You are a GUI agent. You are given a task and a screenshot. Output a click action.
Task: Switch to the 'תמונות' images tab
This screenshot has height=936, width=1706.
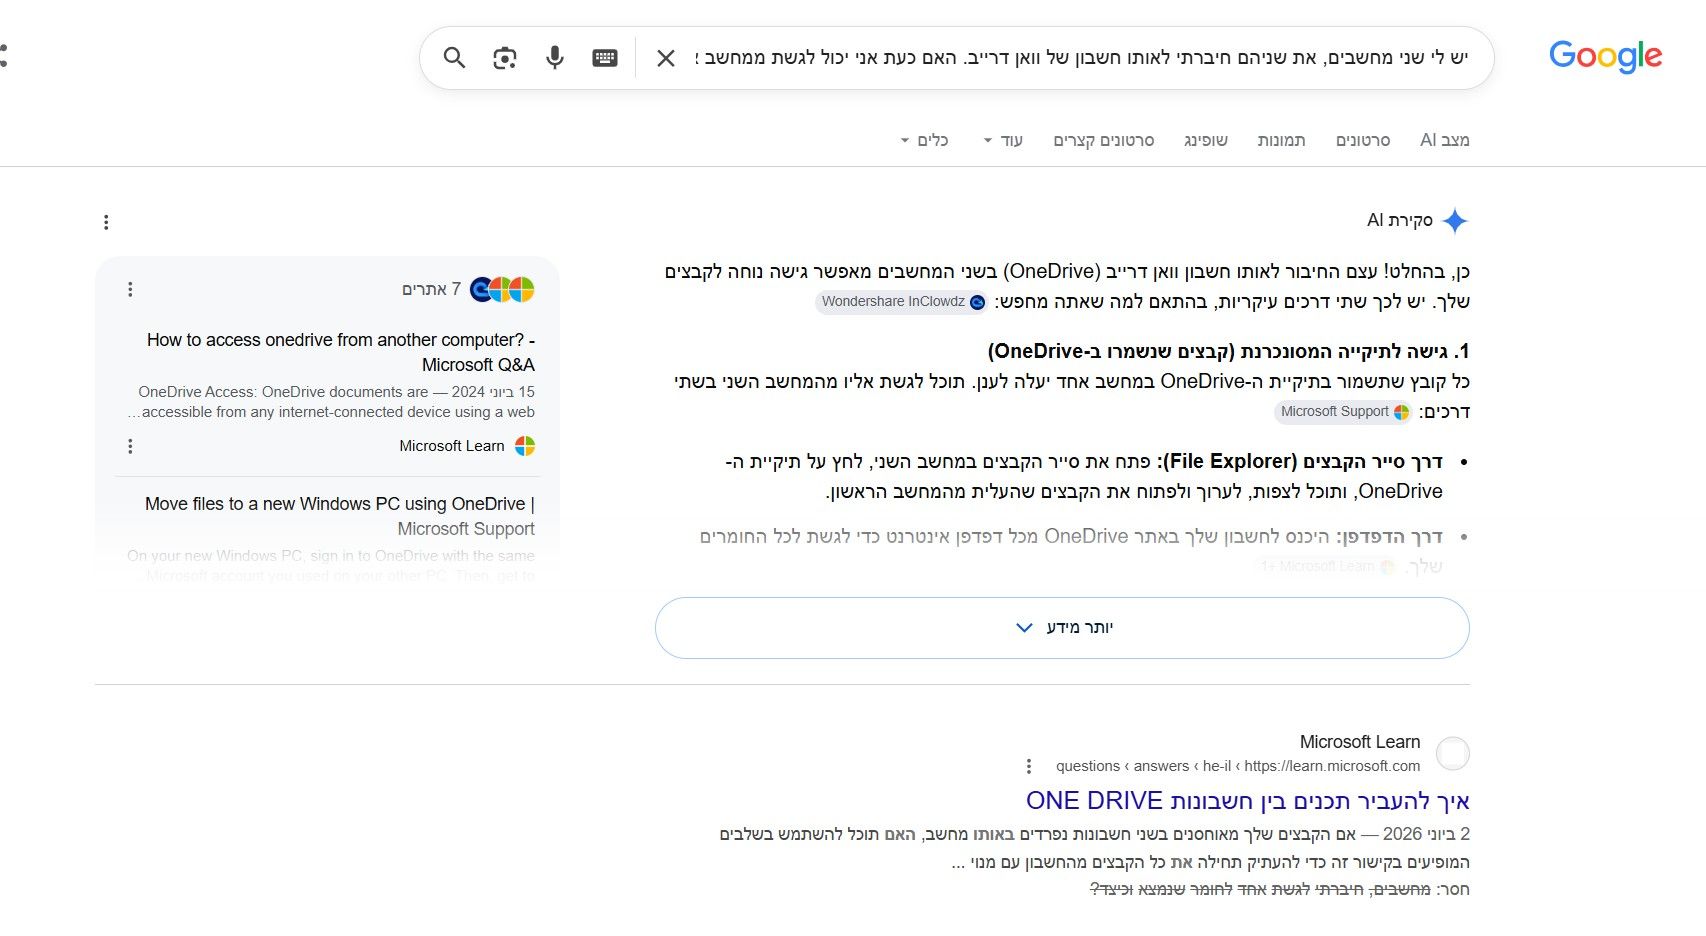click(1281, 140)
